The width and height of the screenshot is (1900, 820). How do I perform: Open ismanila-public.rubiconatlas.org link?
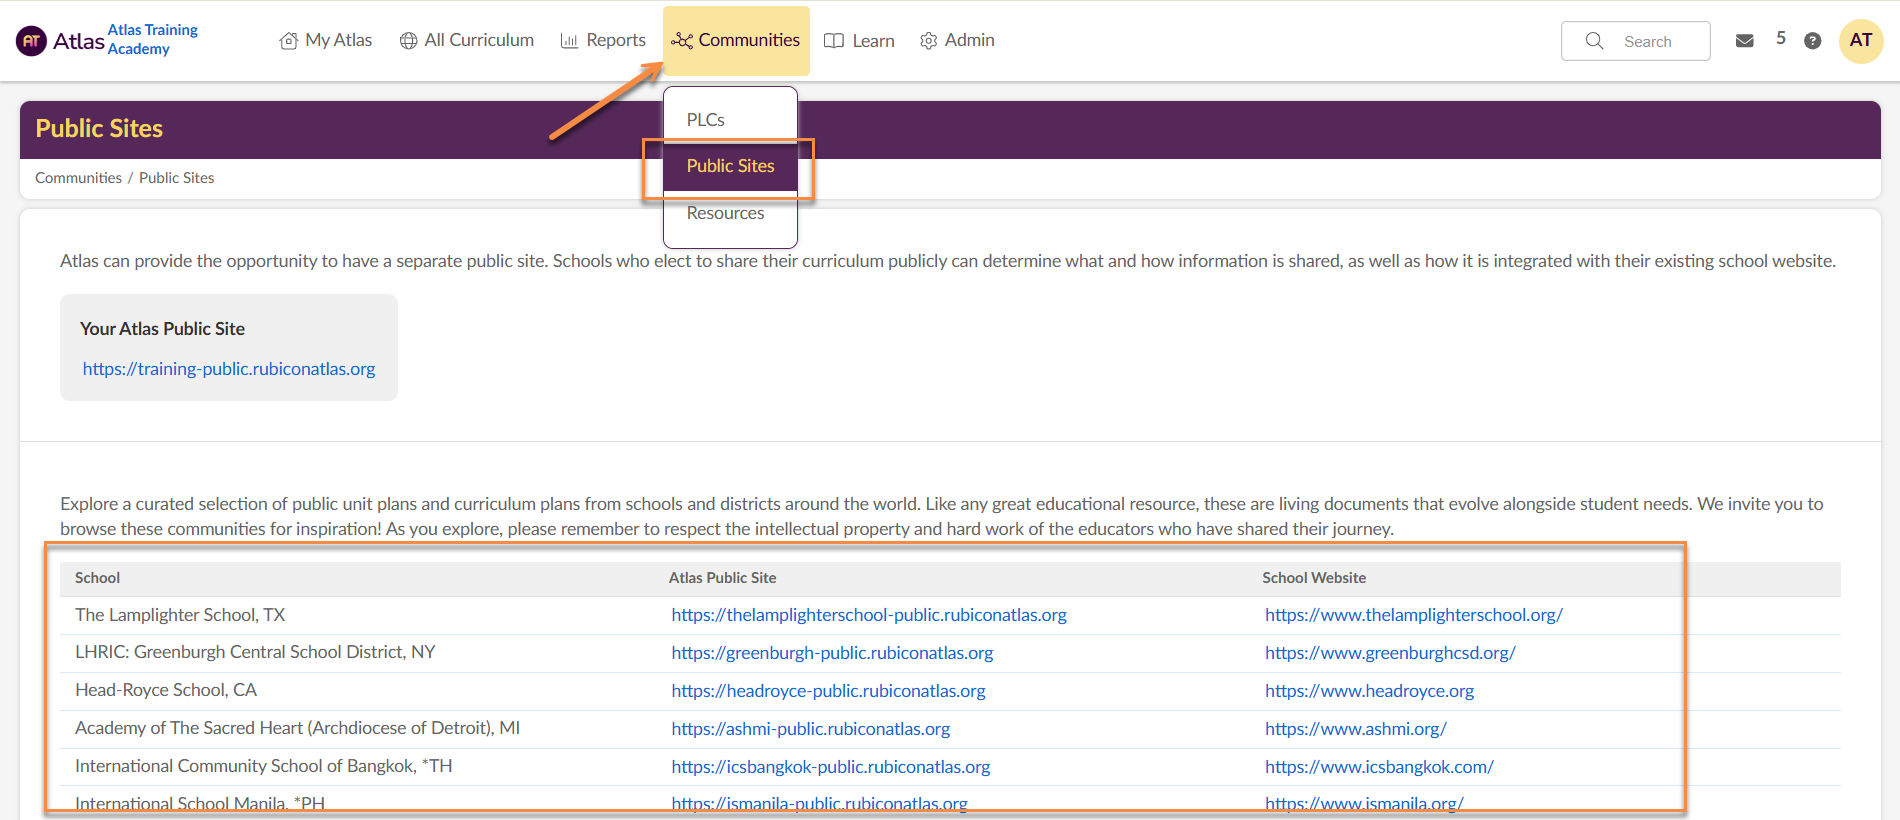[820, 803]
